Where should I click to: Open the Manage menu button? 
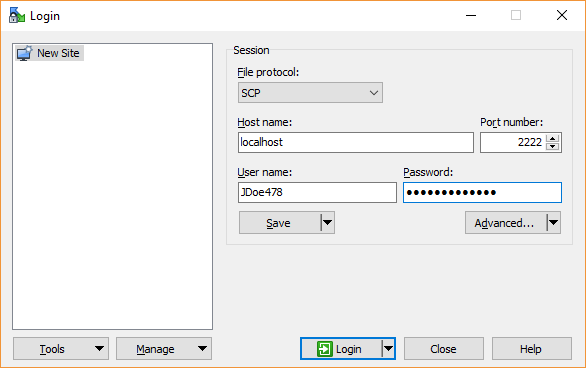(164, 349)
